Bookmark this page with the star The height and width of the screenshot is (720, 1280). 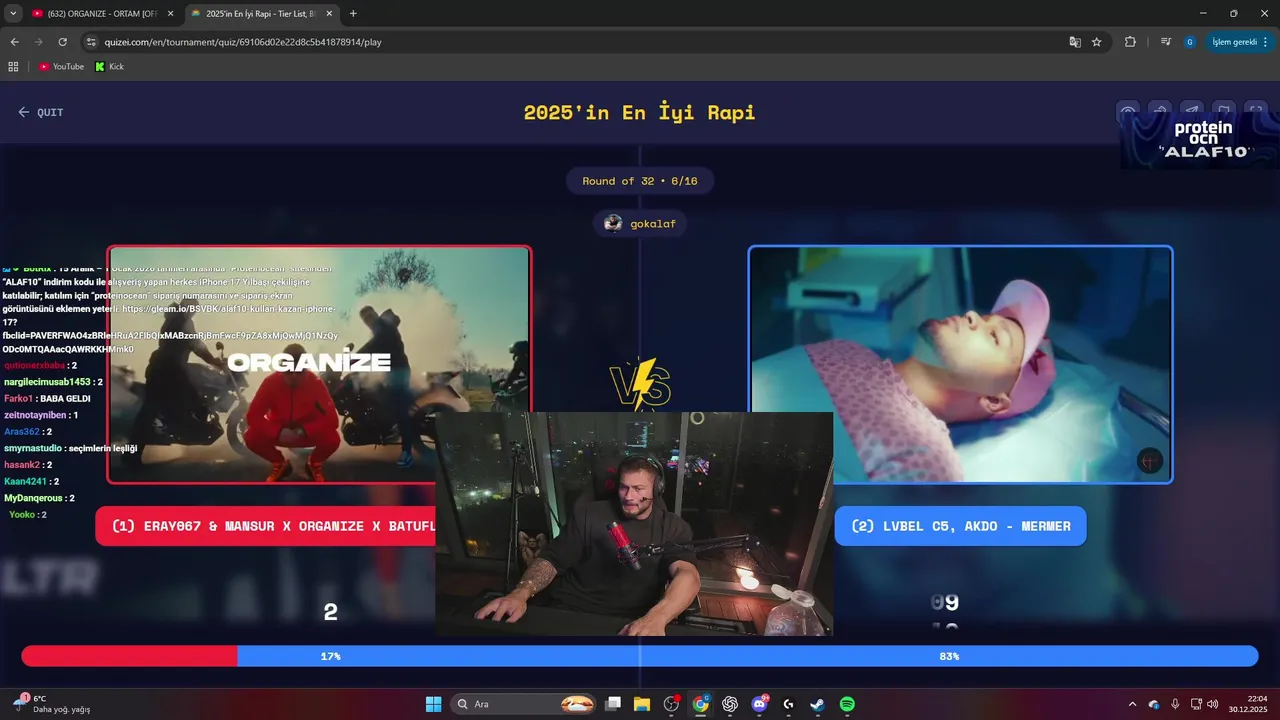[1097, 42]
